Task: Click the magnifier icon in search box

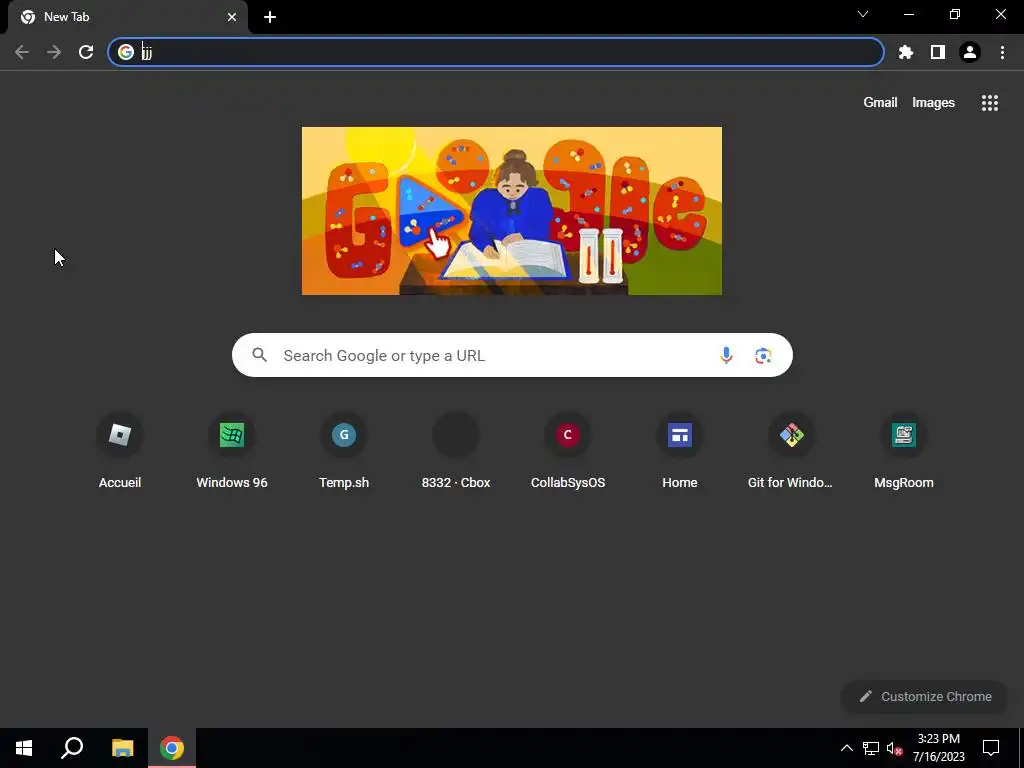Action: pos(260,355)
